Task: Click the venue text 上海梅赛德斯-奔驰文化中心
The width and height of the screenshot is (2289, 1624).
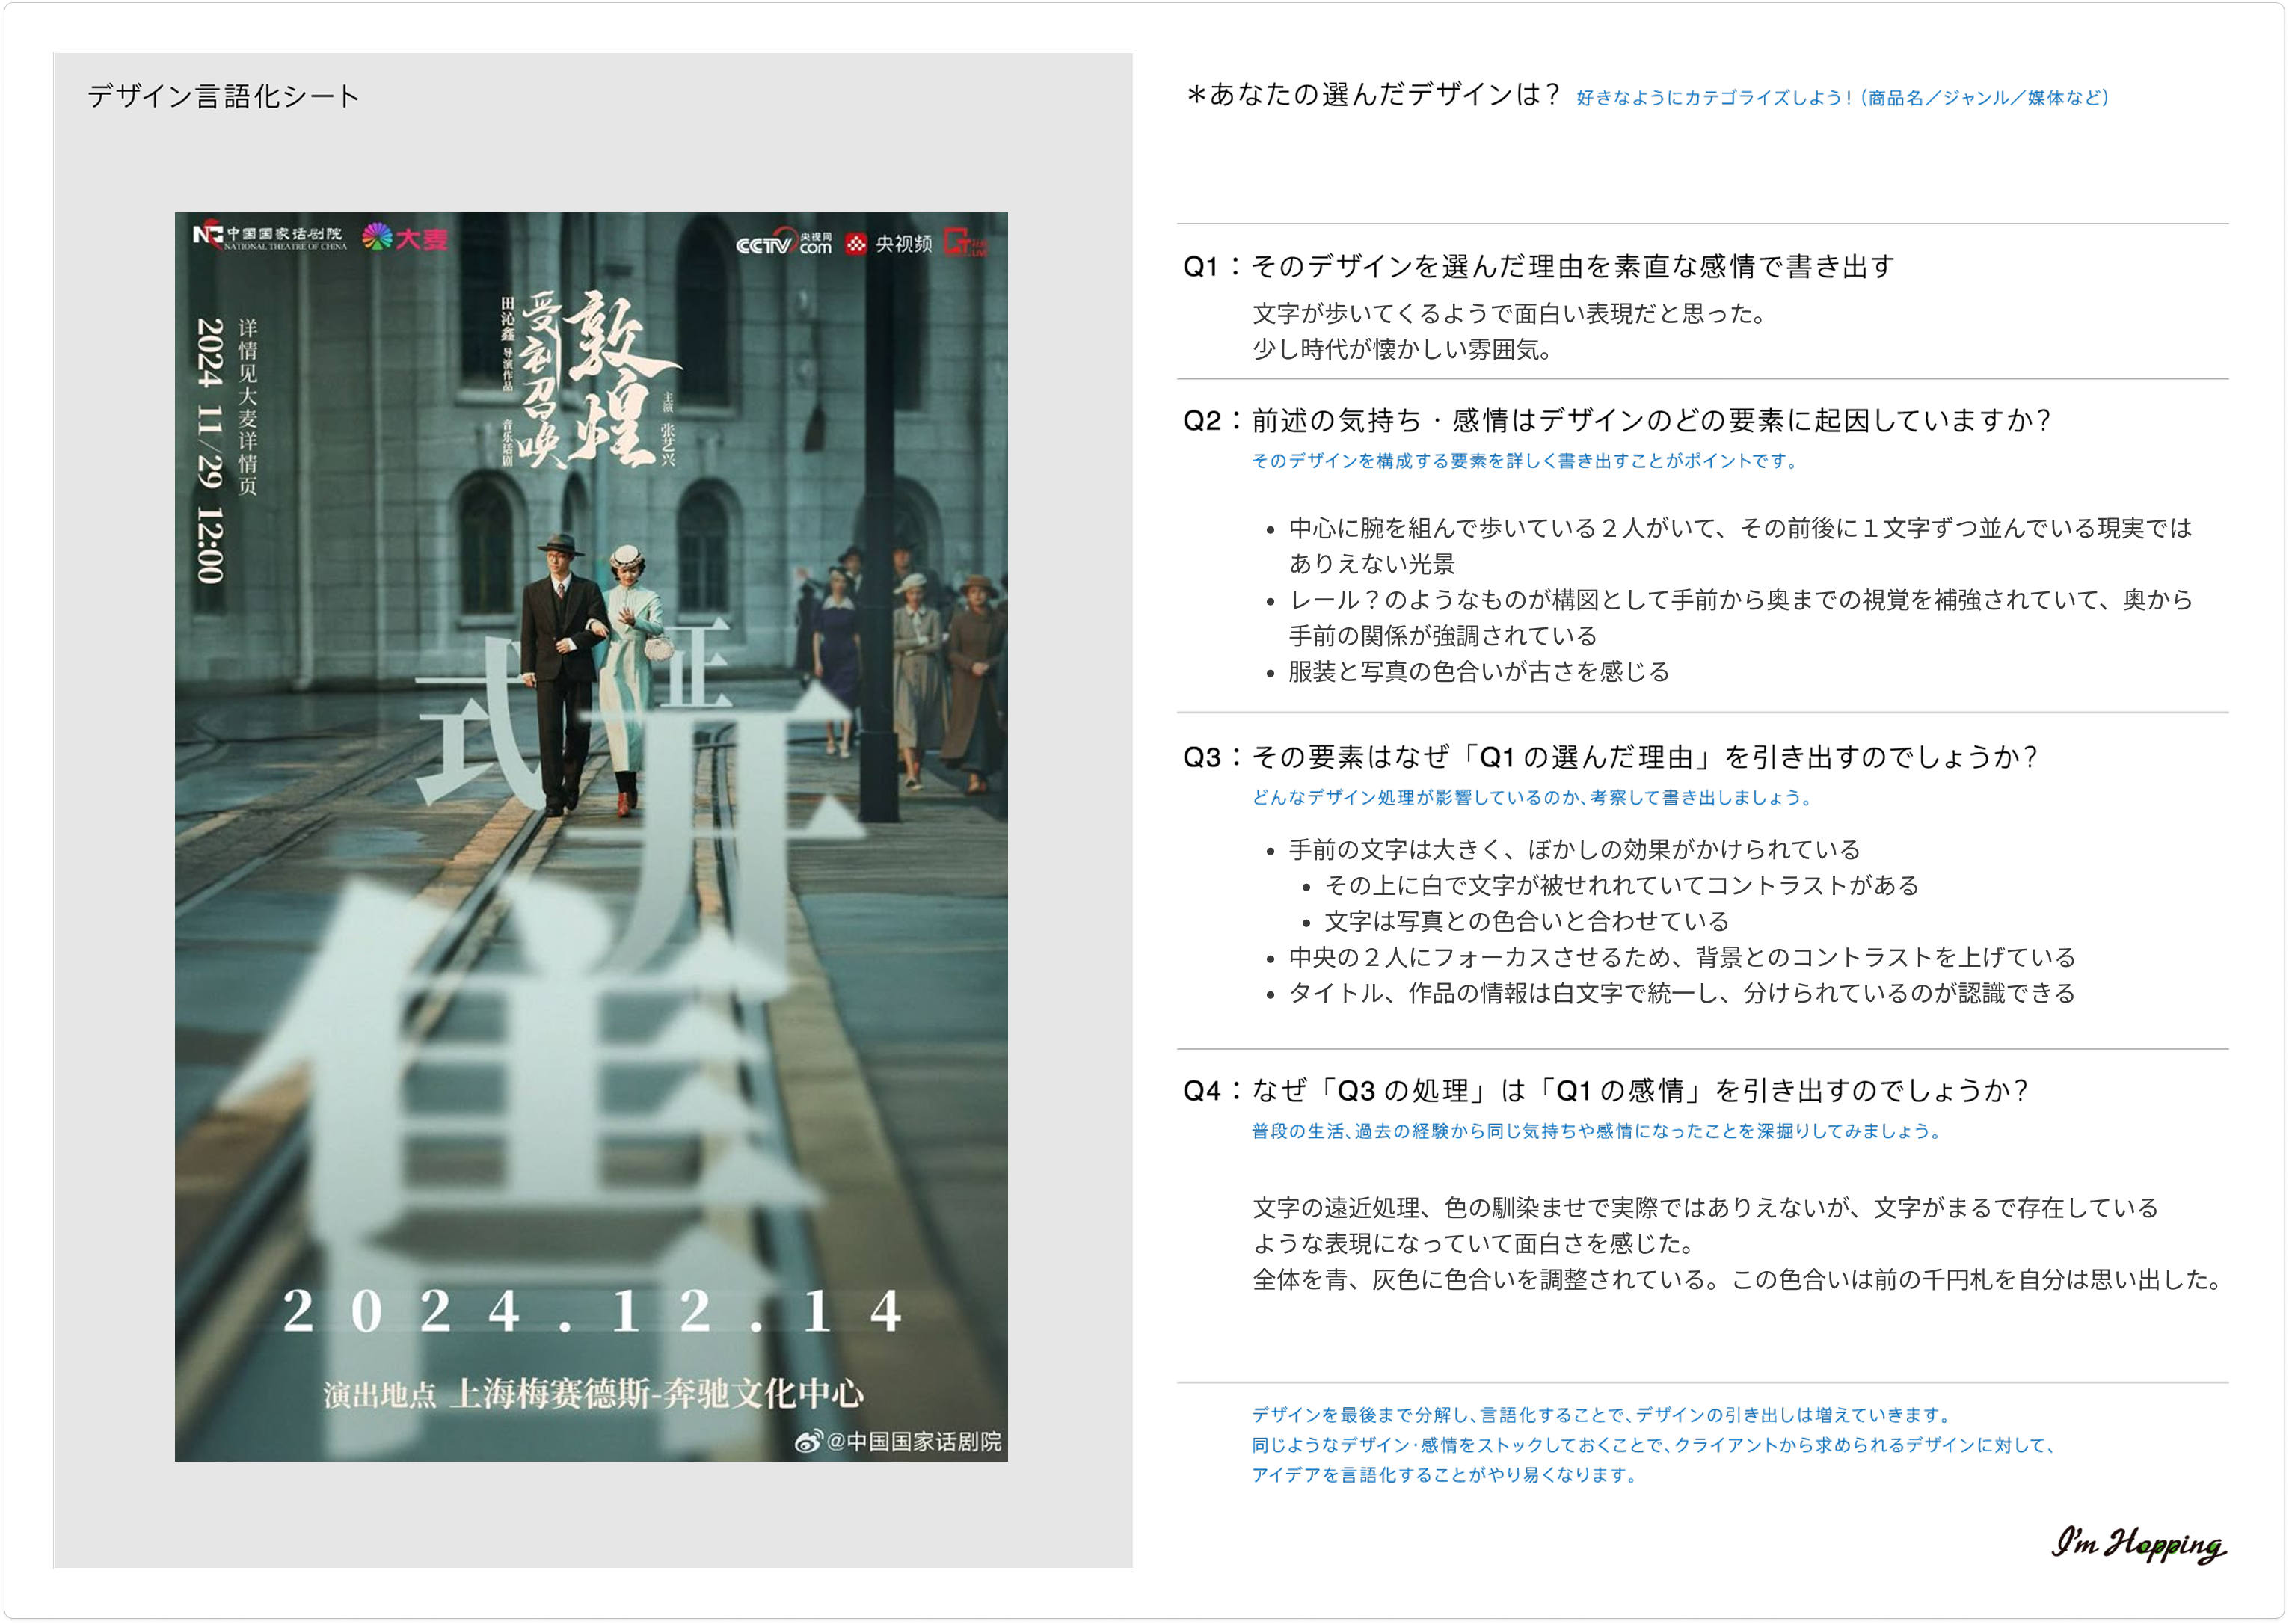Action: pyautogui.click(x=657, y=1393)
